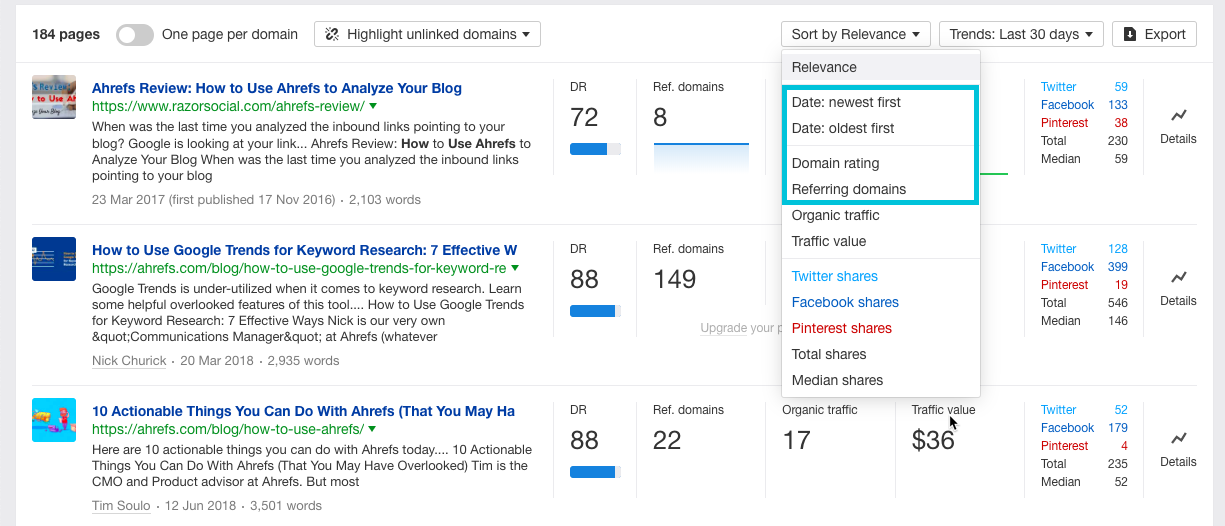Viewport: 1225px width, 526px height.
Task: Click the trend chart icon for Google Trends row
Action: pyautogui.click(x=1178, y=278)
